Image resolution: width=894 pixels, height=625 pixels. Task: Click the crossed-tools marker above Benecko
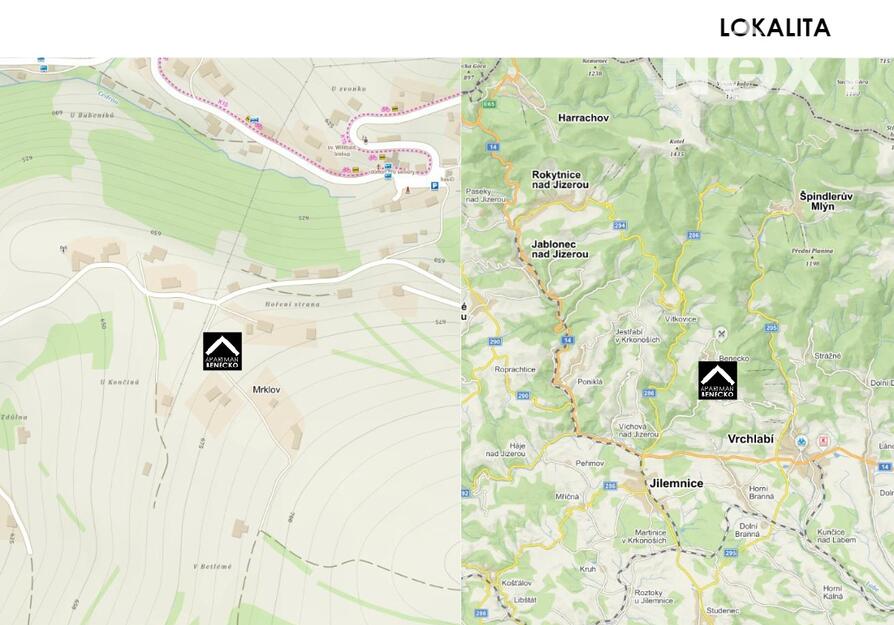pyautogui.click(x=721, y=334)
